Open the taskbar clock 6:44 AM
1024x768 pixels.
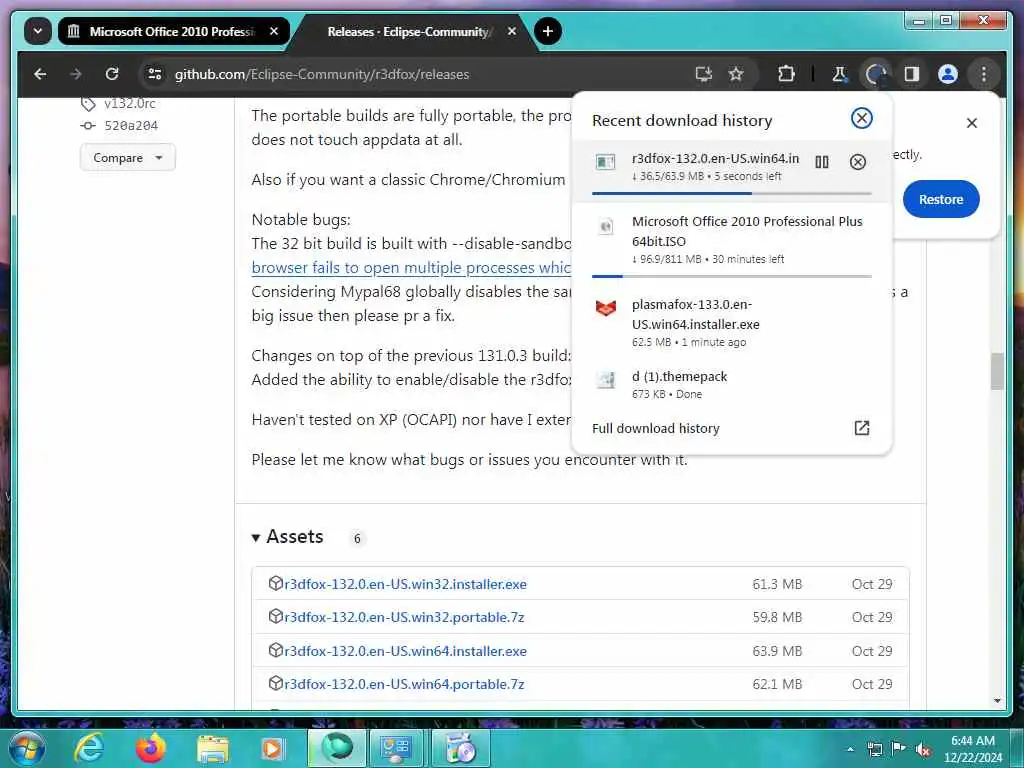point(973,748)
